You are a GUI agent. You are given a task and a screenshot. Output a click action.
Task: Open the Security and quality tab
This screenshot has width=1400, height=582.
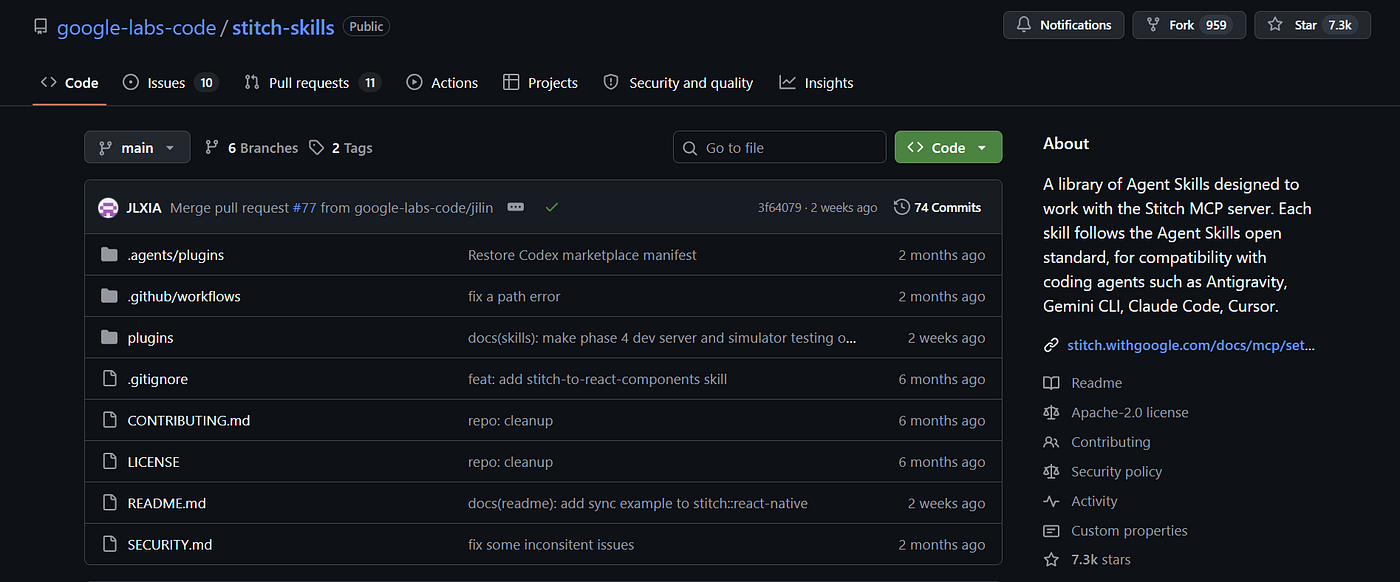(x=678, y=83)
